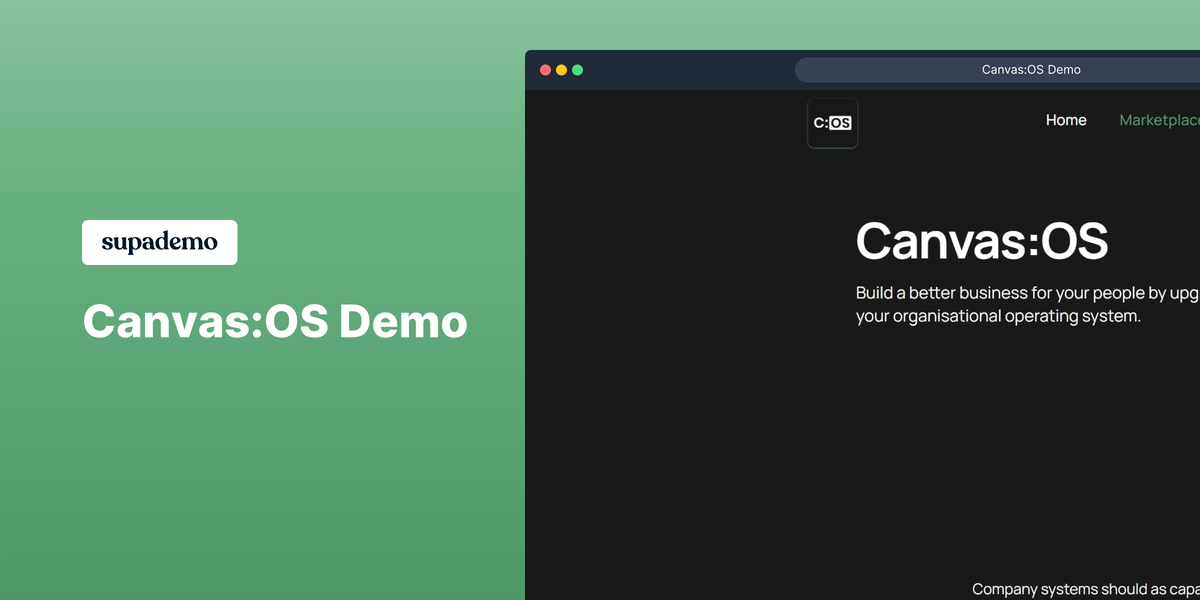Click the C:OS logo icon
The image size is (1200, 600).
coord(832,123)
